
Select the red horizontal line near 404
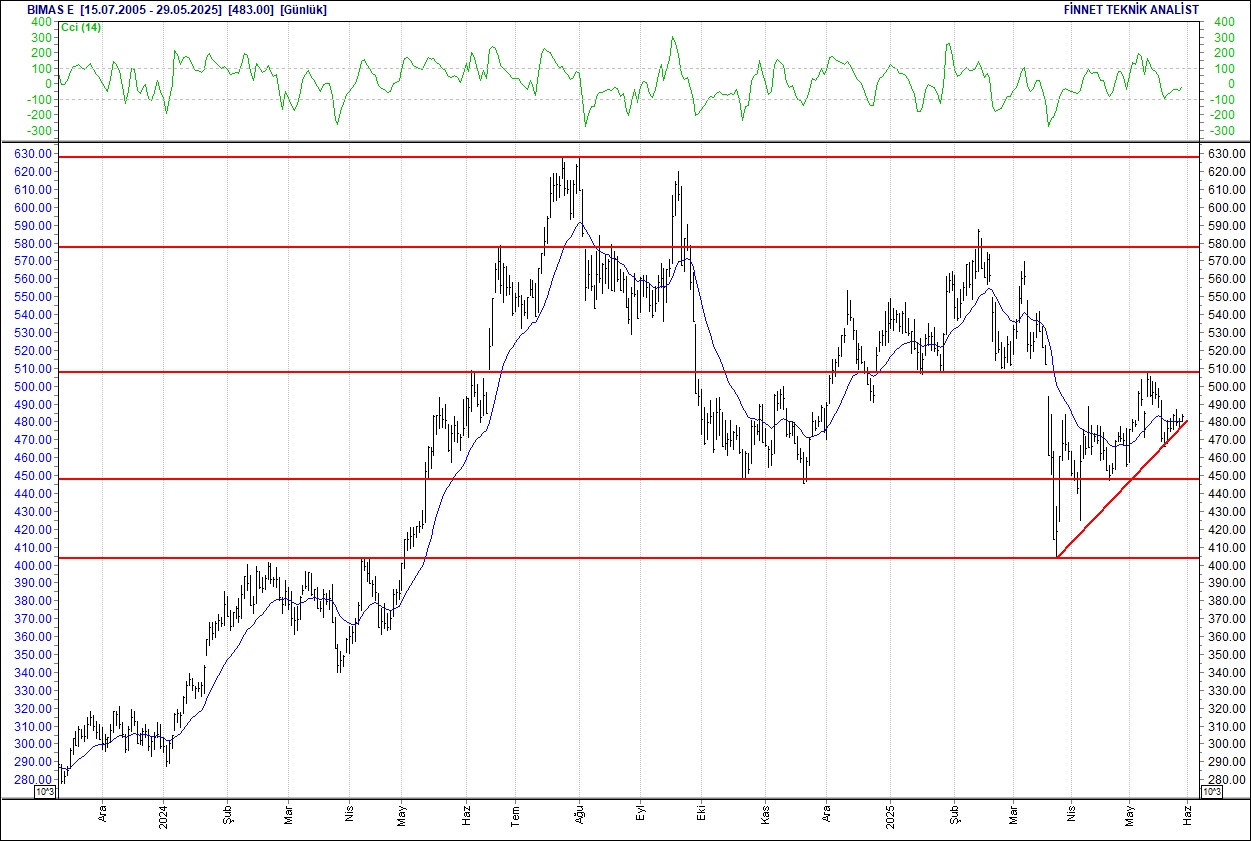[x=627, y=558]
